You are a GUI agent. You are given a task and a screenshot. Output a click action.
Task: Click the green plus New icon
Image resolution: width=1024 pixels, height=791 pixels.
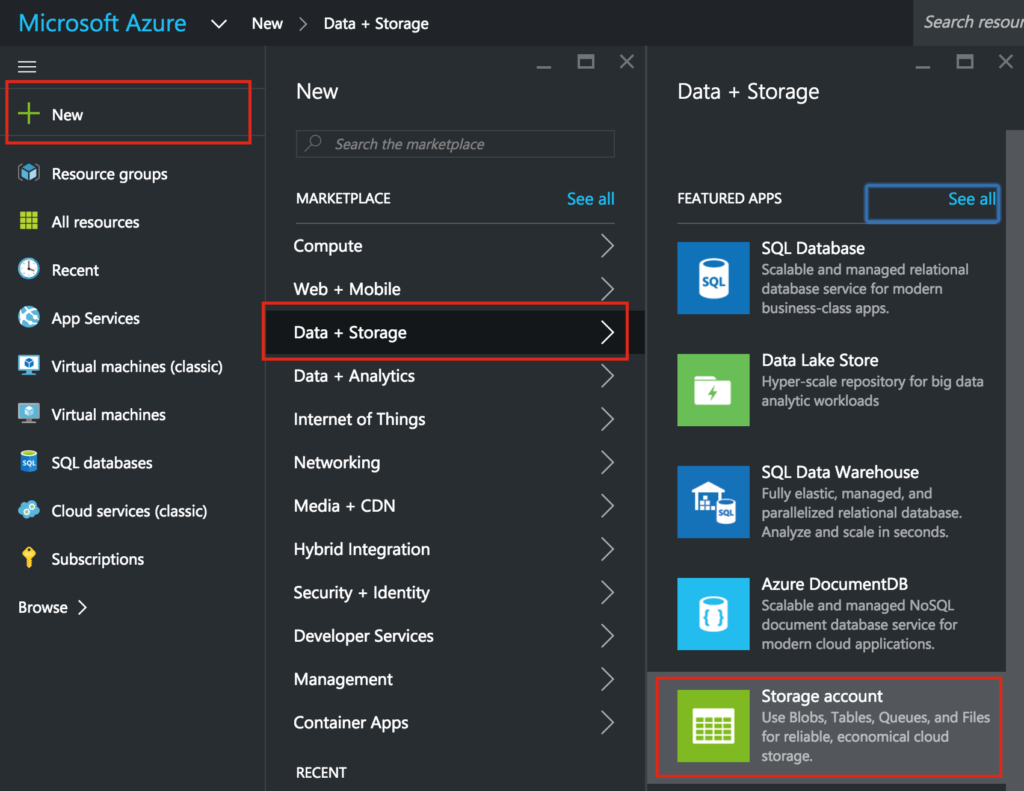tap(29, 113)
